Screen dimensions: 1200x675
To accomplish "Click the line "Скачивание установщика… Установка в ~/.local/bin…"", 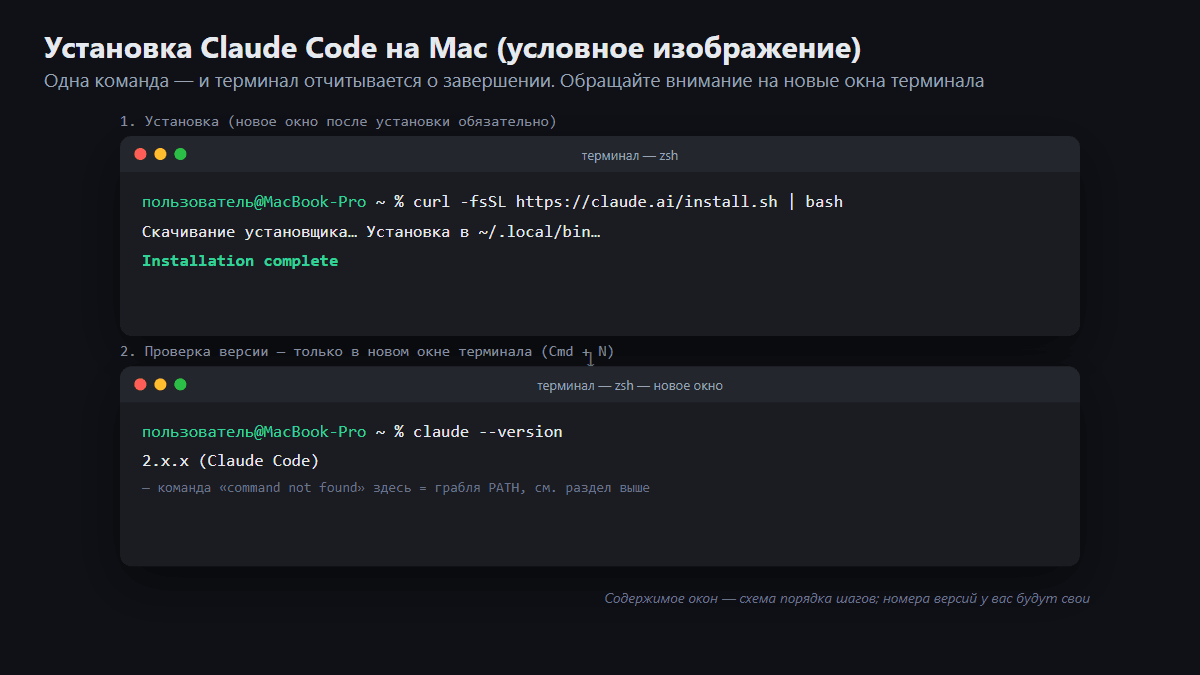I will [x=371, y=232].
